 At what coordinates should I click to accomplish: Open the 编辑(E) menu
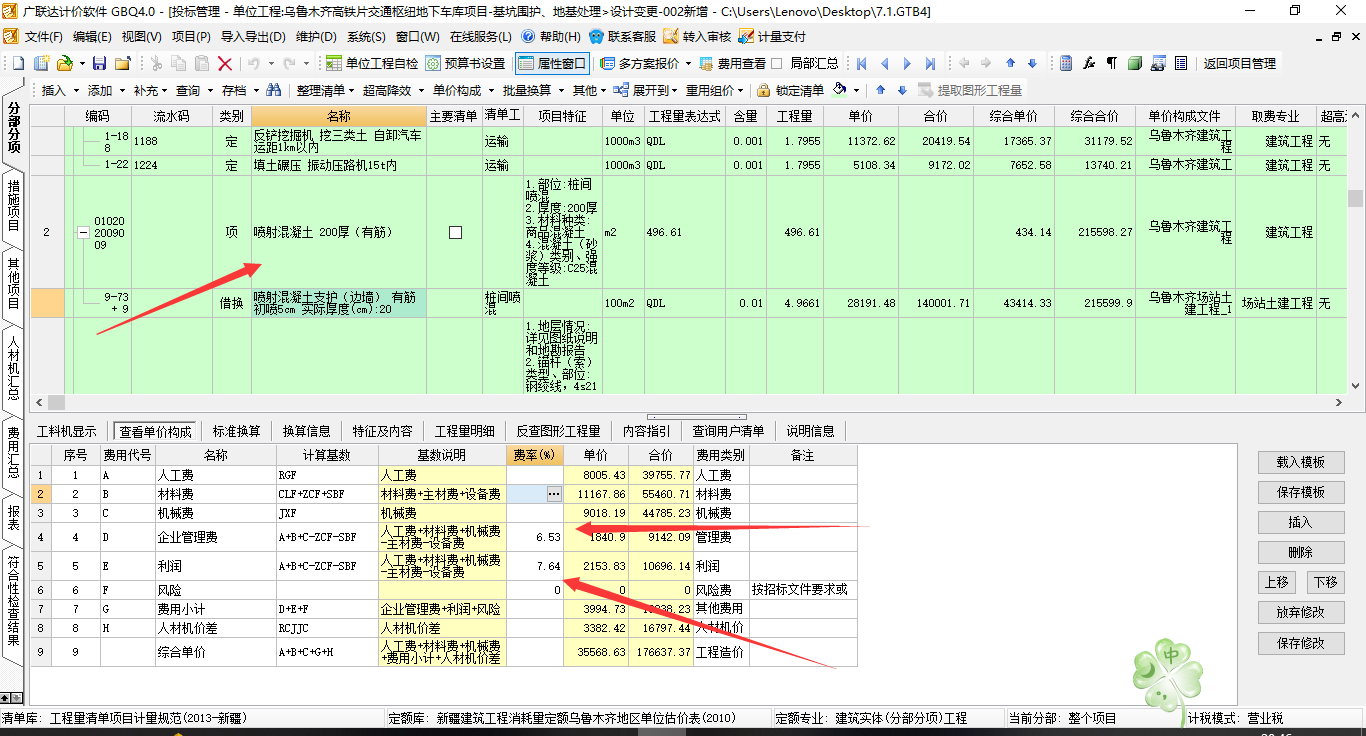coord(92,36)
